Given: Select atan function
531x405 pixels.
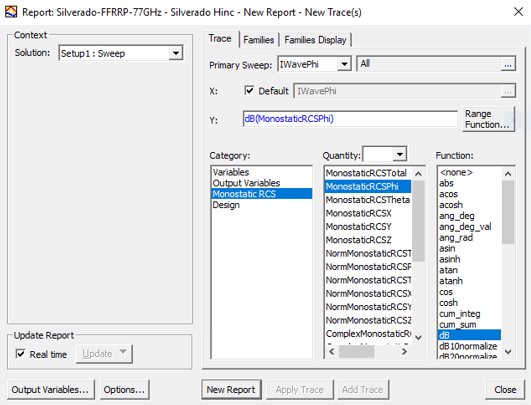Looking at the screenshot, I should (469, 270).
